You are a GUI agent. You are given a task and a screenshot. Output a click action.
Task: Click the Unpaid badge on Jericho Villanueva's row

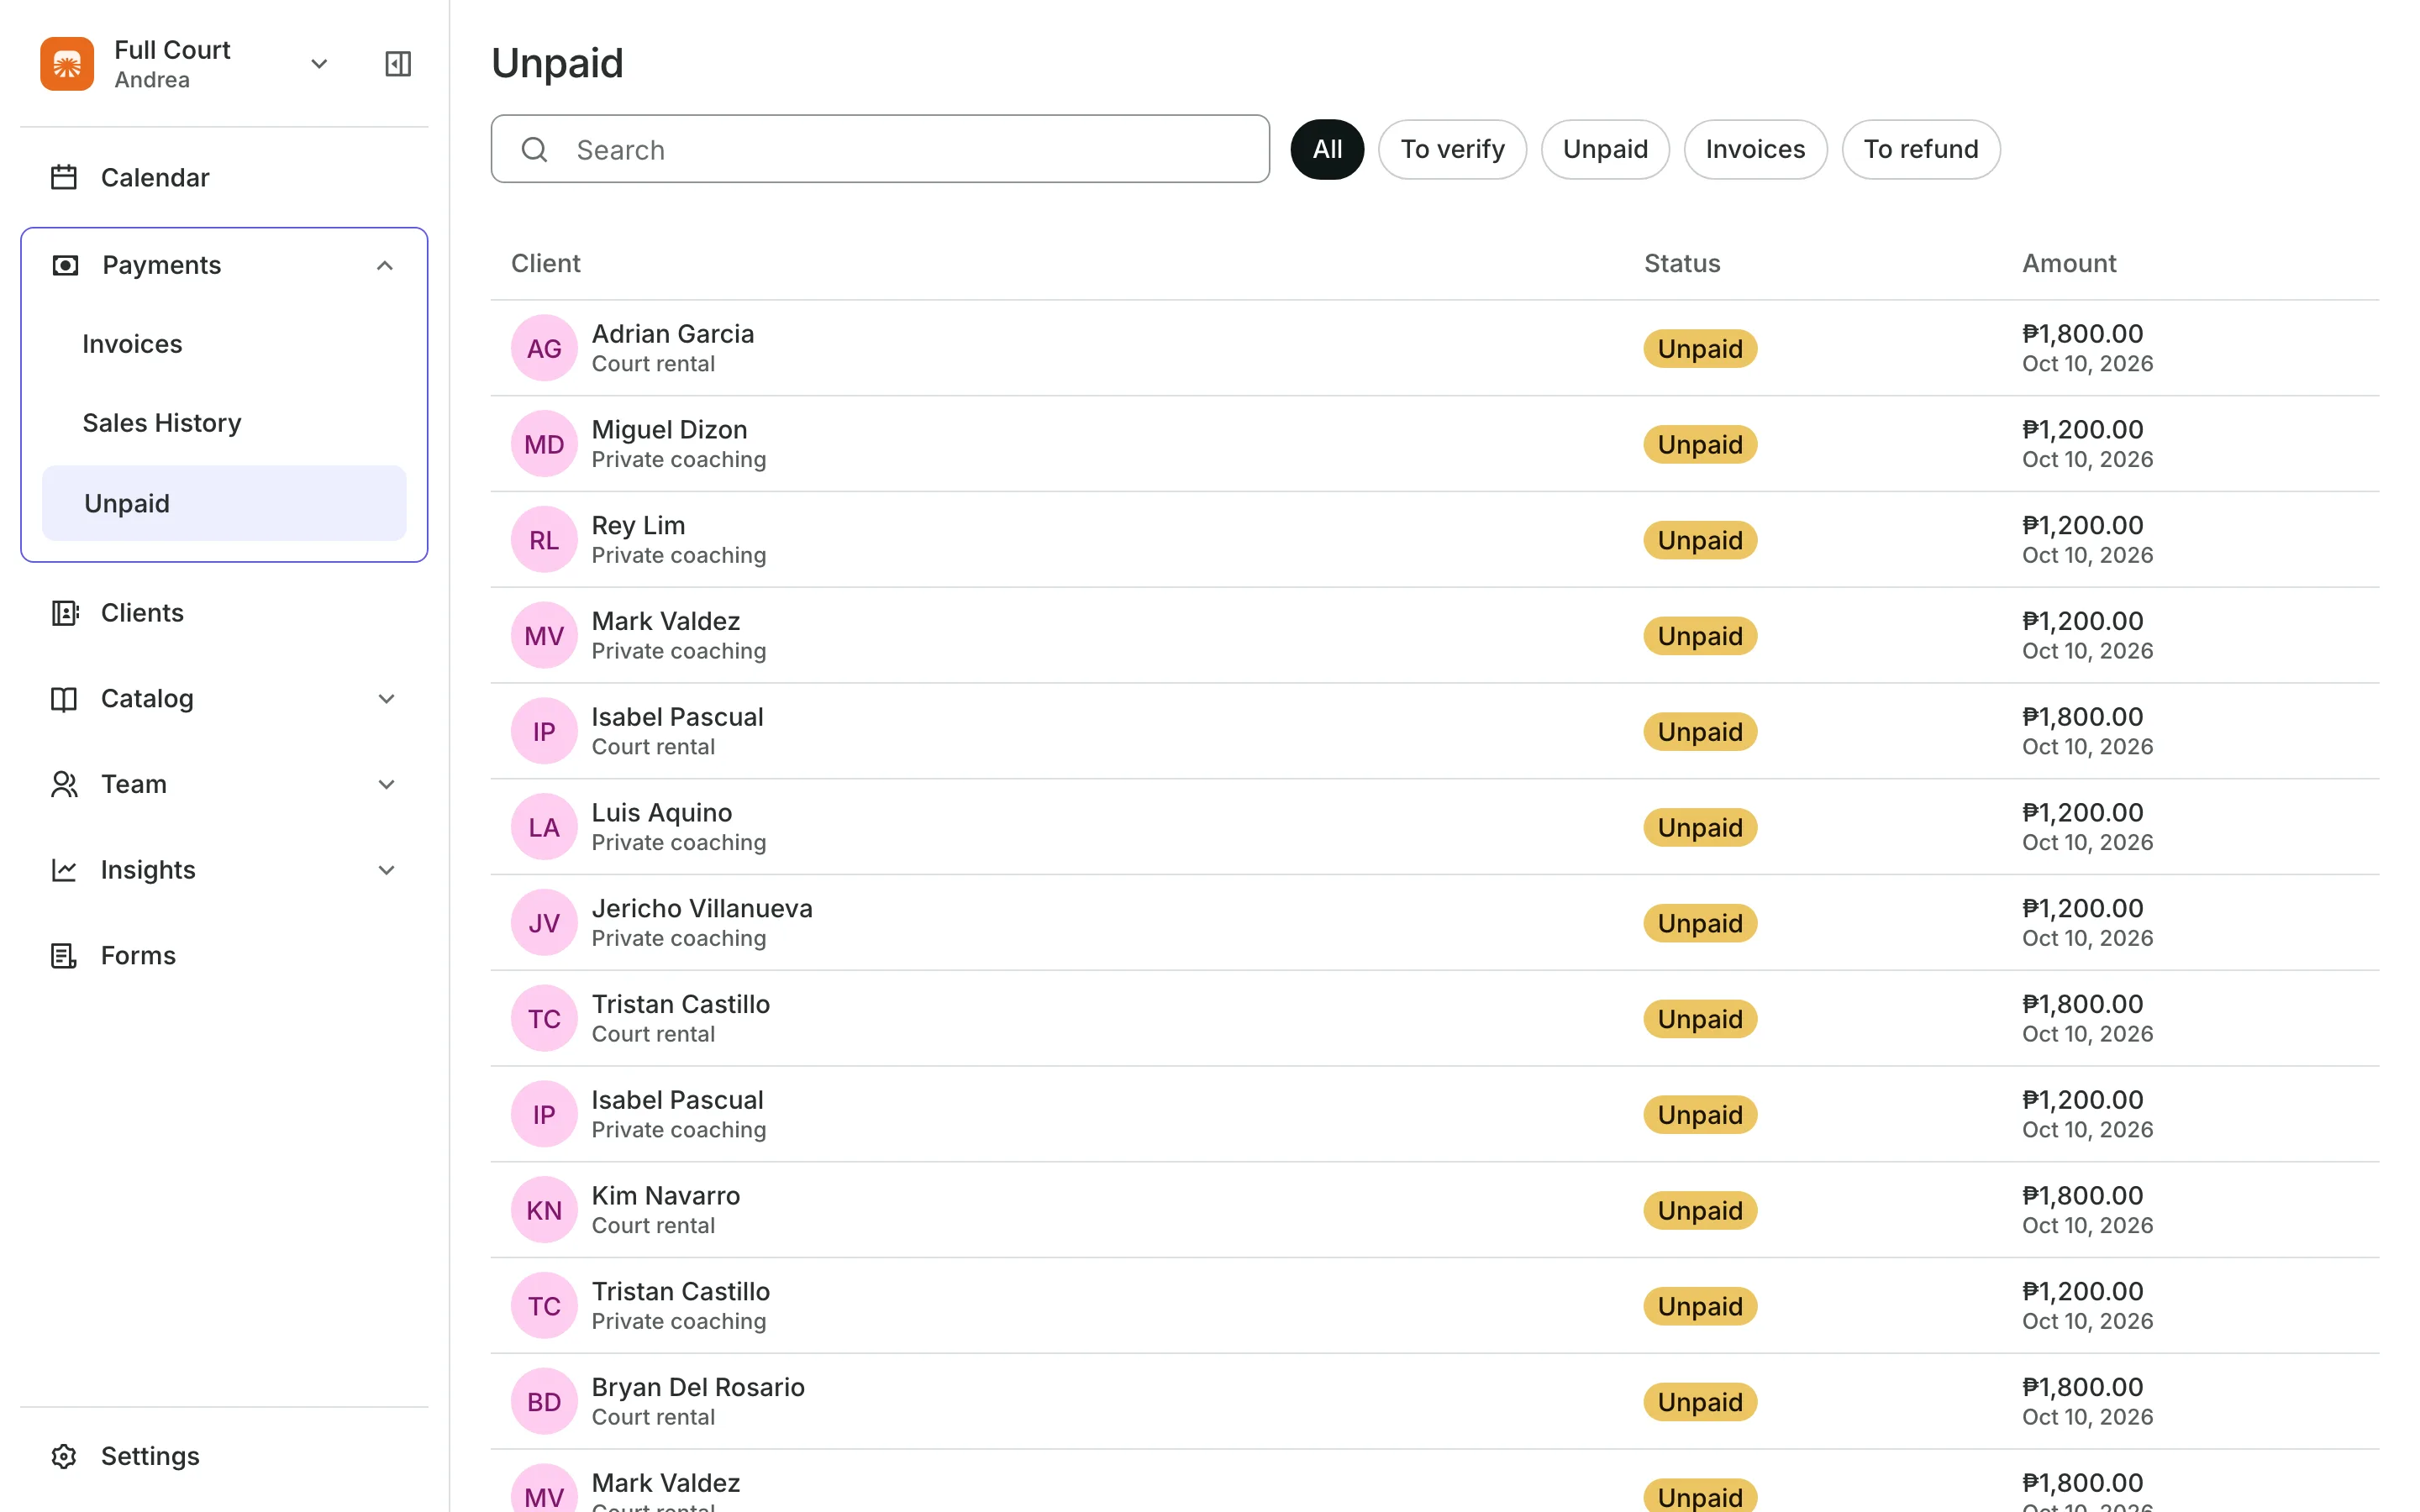(1700, 923)
